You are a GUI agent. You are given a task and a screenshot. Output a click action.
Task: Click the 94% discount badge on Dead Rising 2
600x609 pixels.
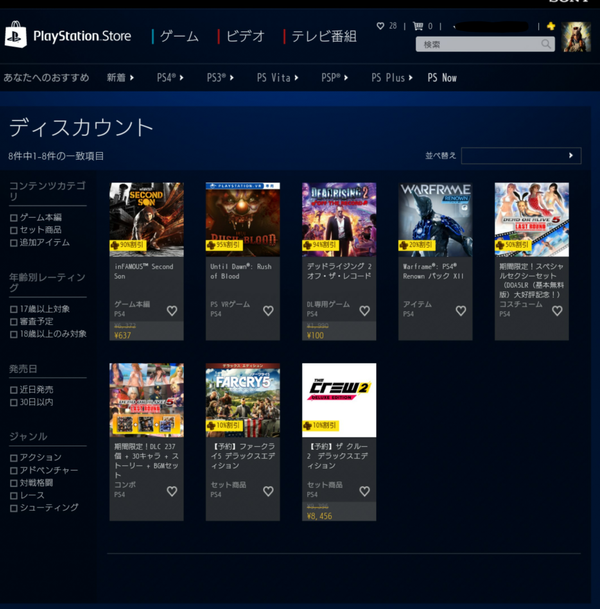(320, 245)
